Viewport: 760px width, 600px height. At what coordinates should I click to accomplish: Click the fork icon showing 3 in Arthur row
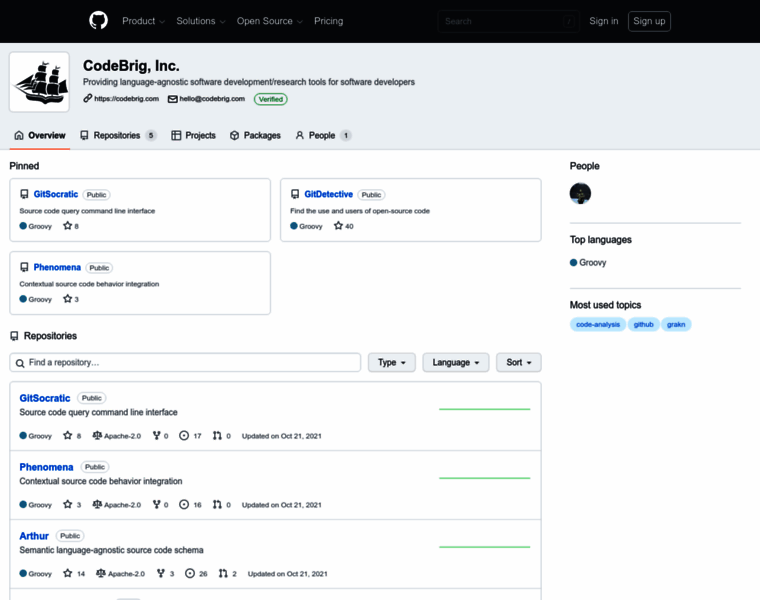tap(160, 573)
